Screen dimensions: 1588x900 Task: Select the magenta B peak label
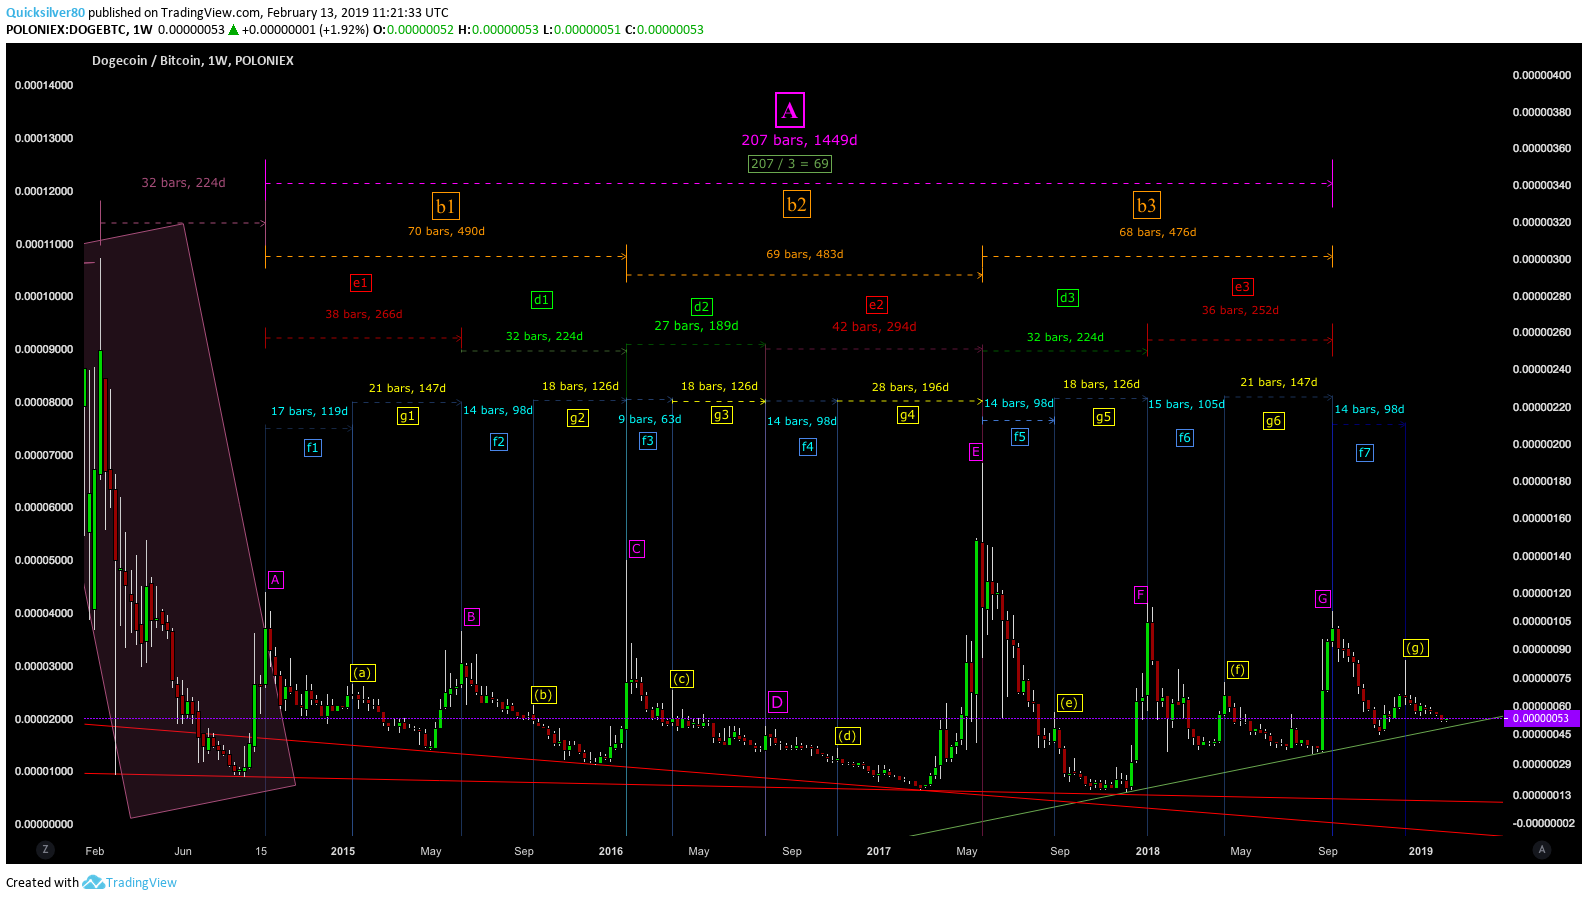coord(471,617)
